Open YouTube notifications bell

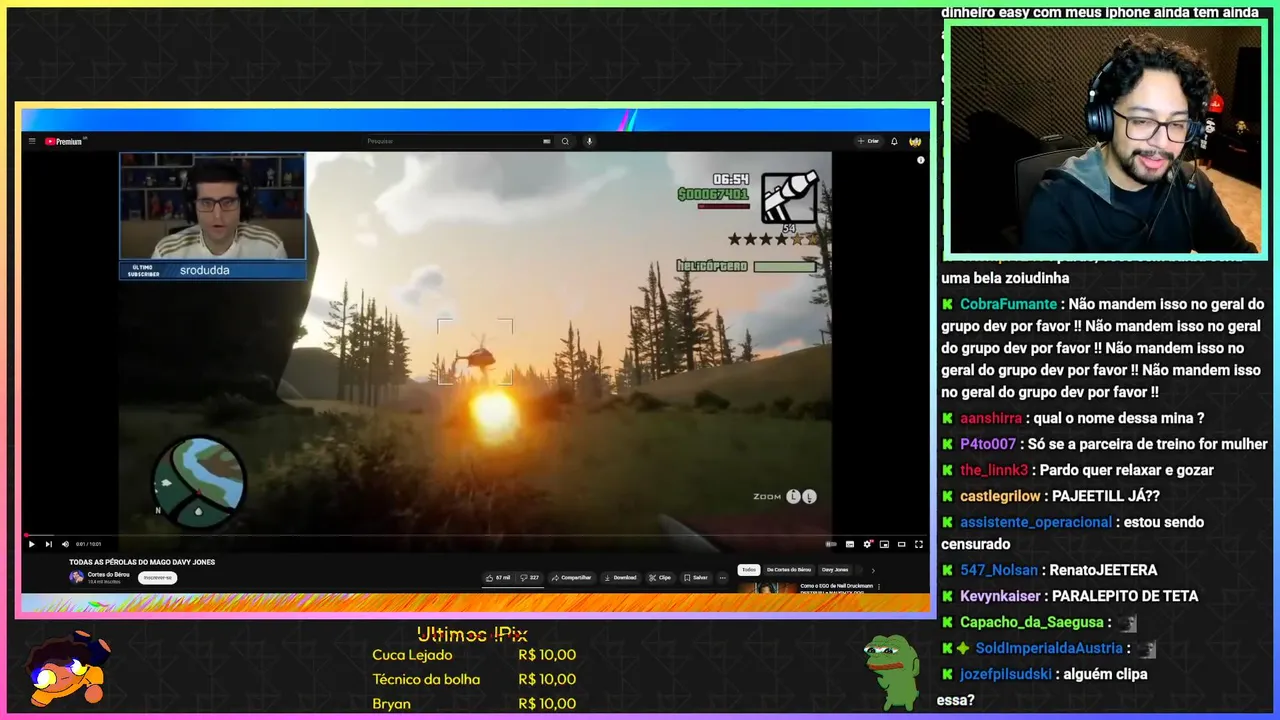click(x=894, y=141)
